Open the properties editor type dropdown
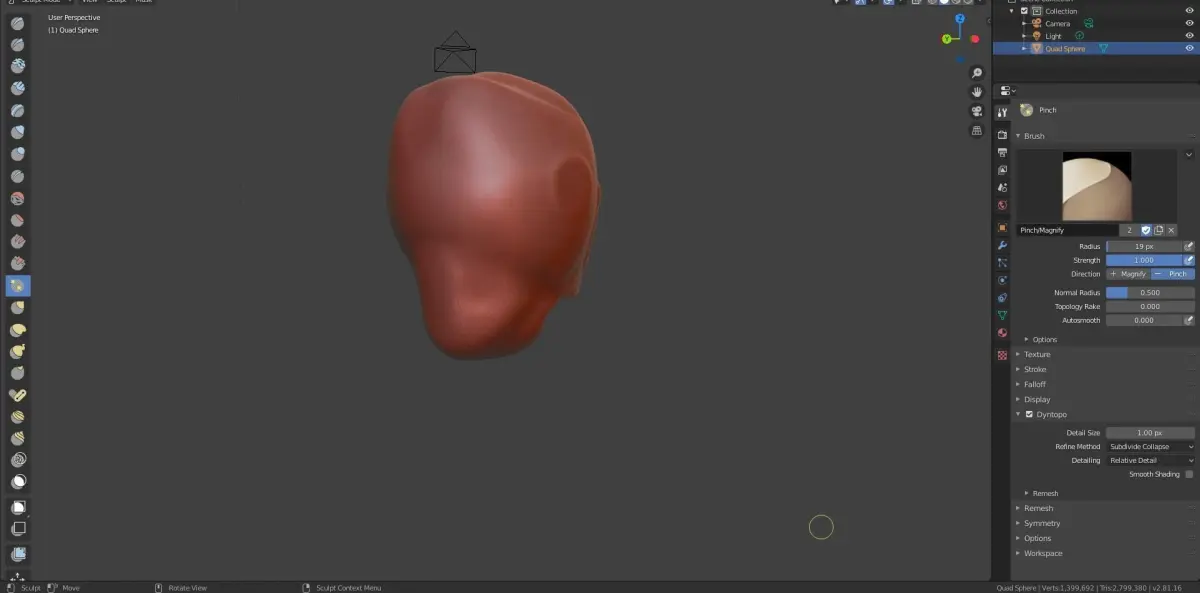 point(1007,90)
